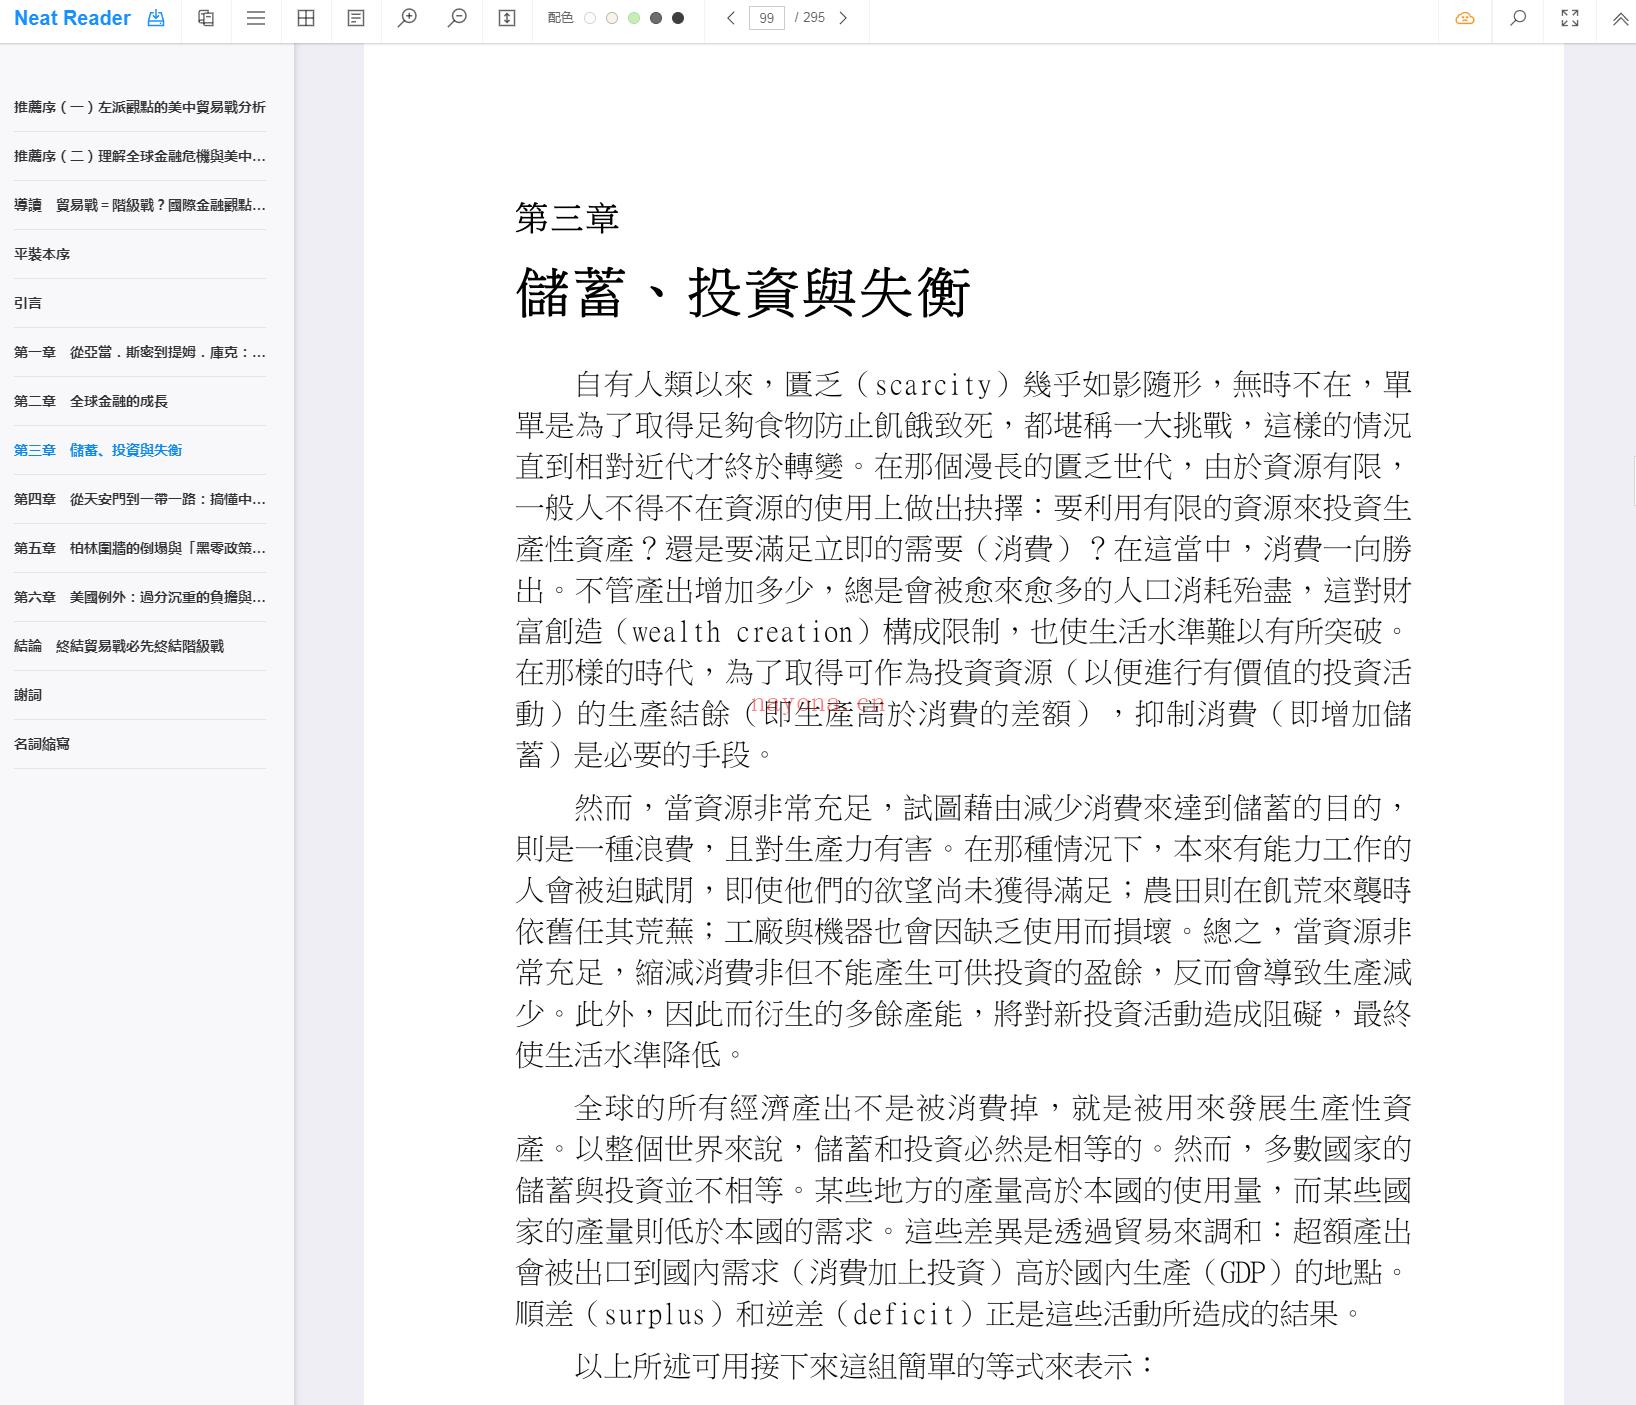Screen dimensions: 1636x1405
Task: Select the white color theme swatch
Action: pyautogui.click(x=590, y=18)
